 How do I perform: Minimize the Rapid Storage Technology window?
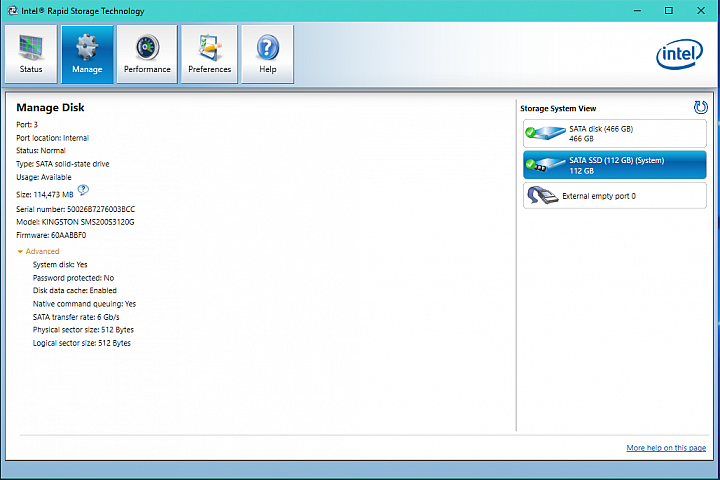[x=637, y=11]
